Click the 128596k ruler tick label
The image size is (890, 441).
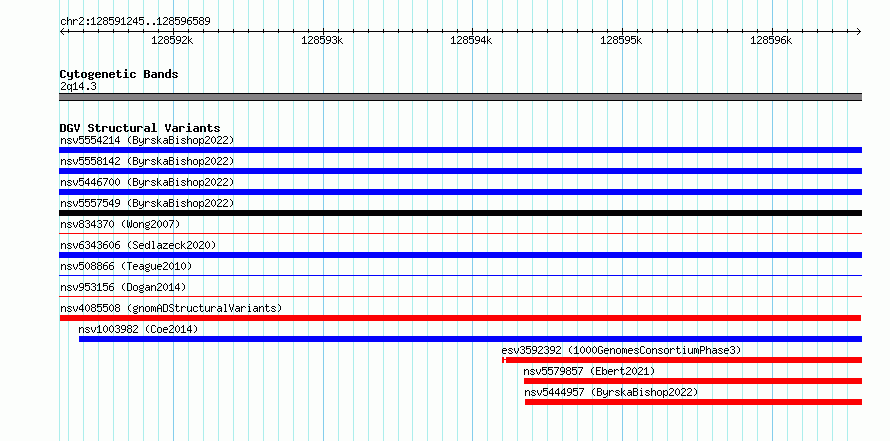(x=771, y=40)
